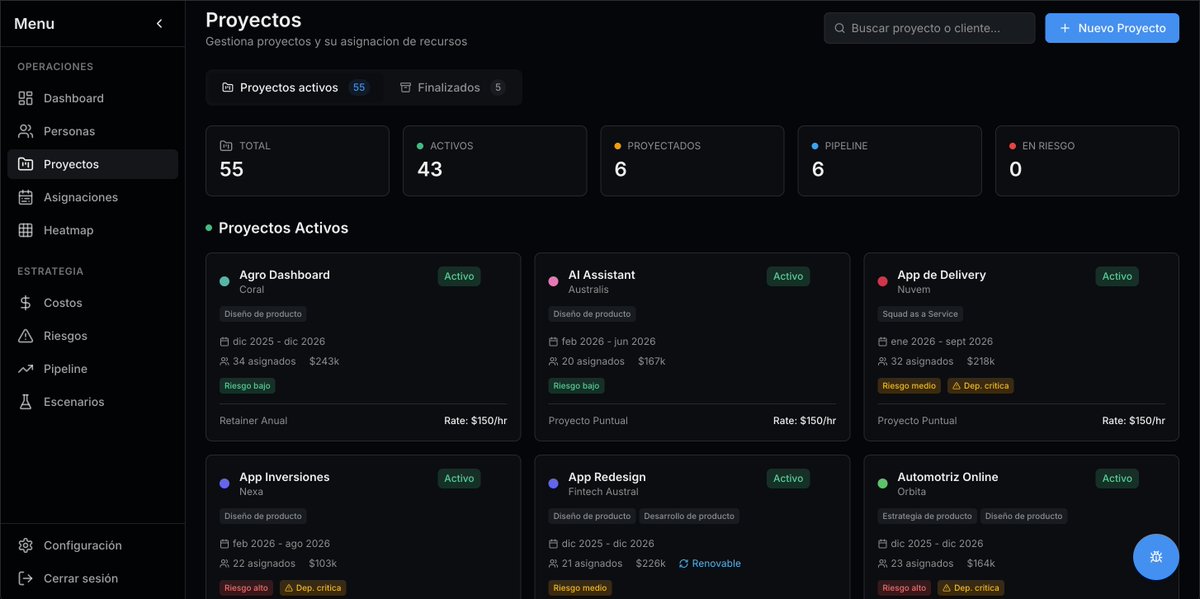Click Retainer Anual text on Agro Dashboard

pos(253,421)
